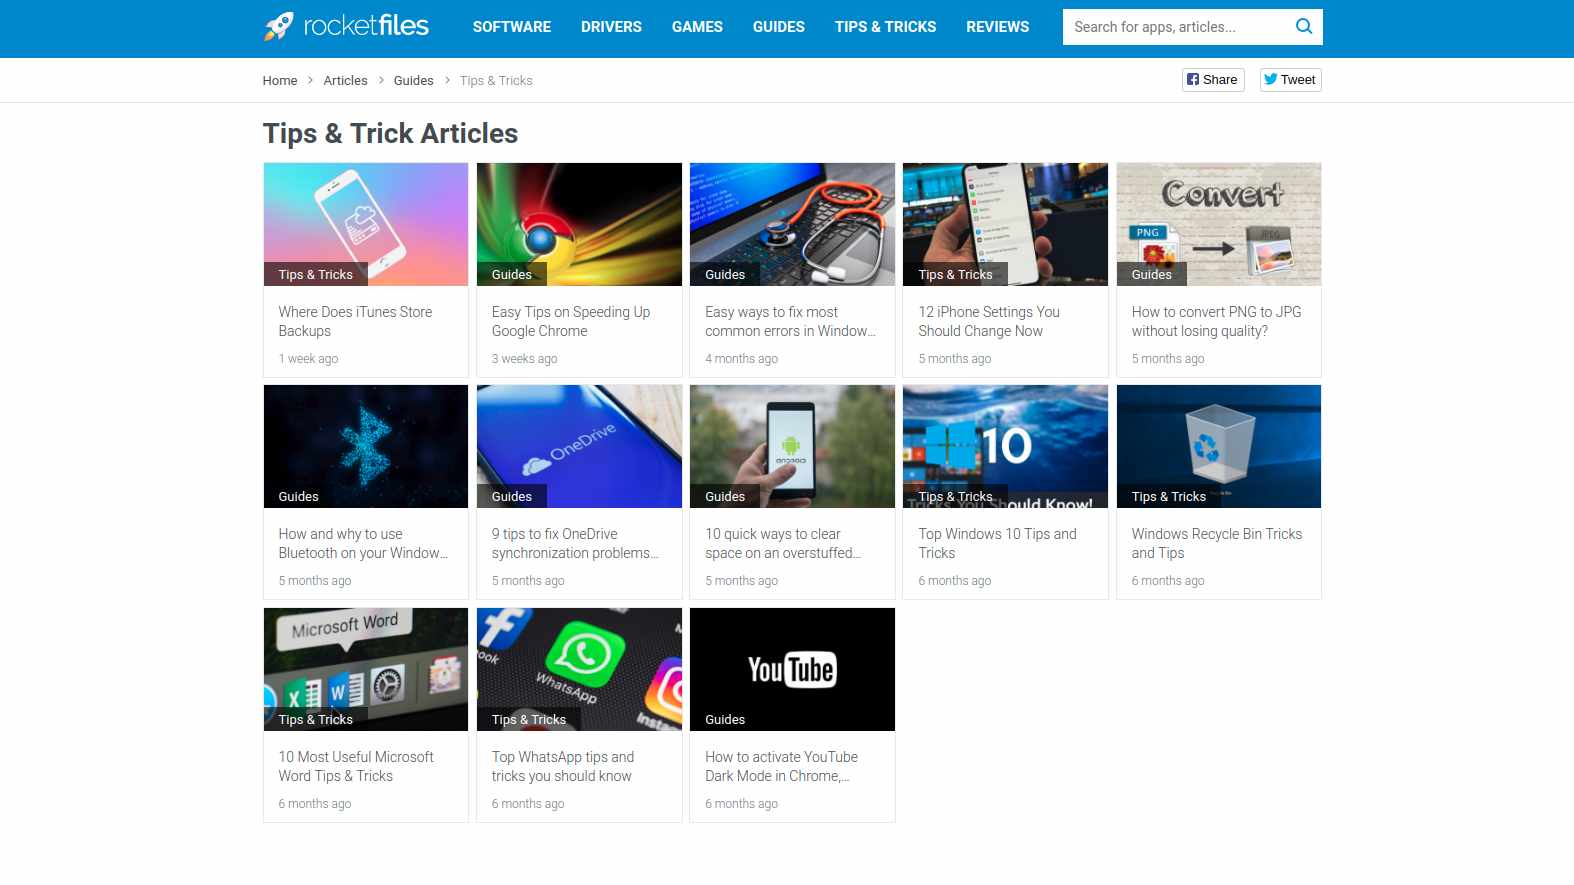Open the GAMES menu

[697, 27]
